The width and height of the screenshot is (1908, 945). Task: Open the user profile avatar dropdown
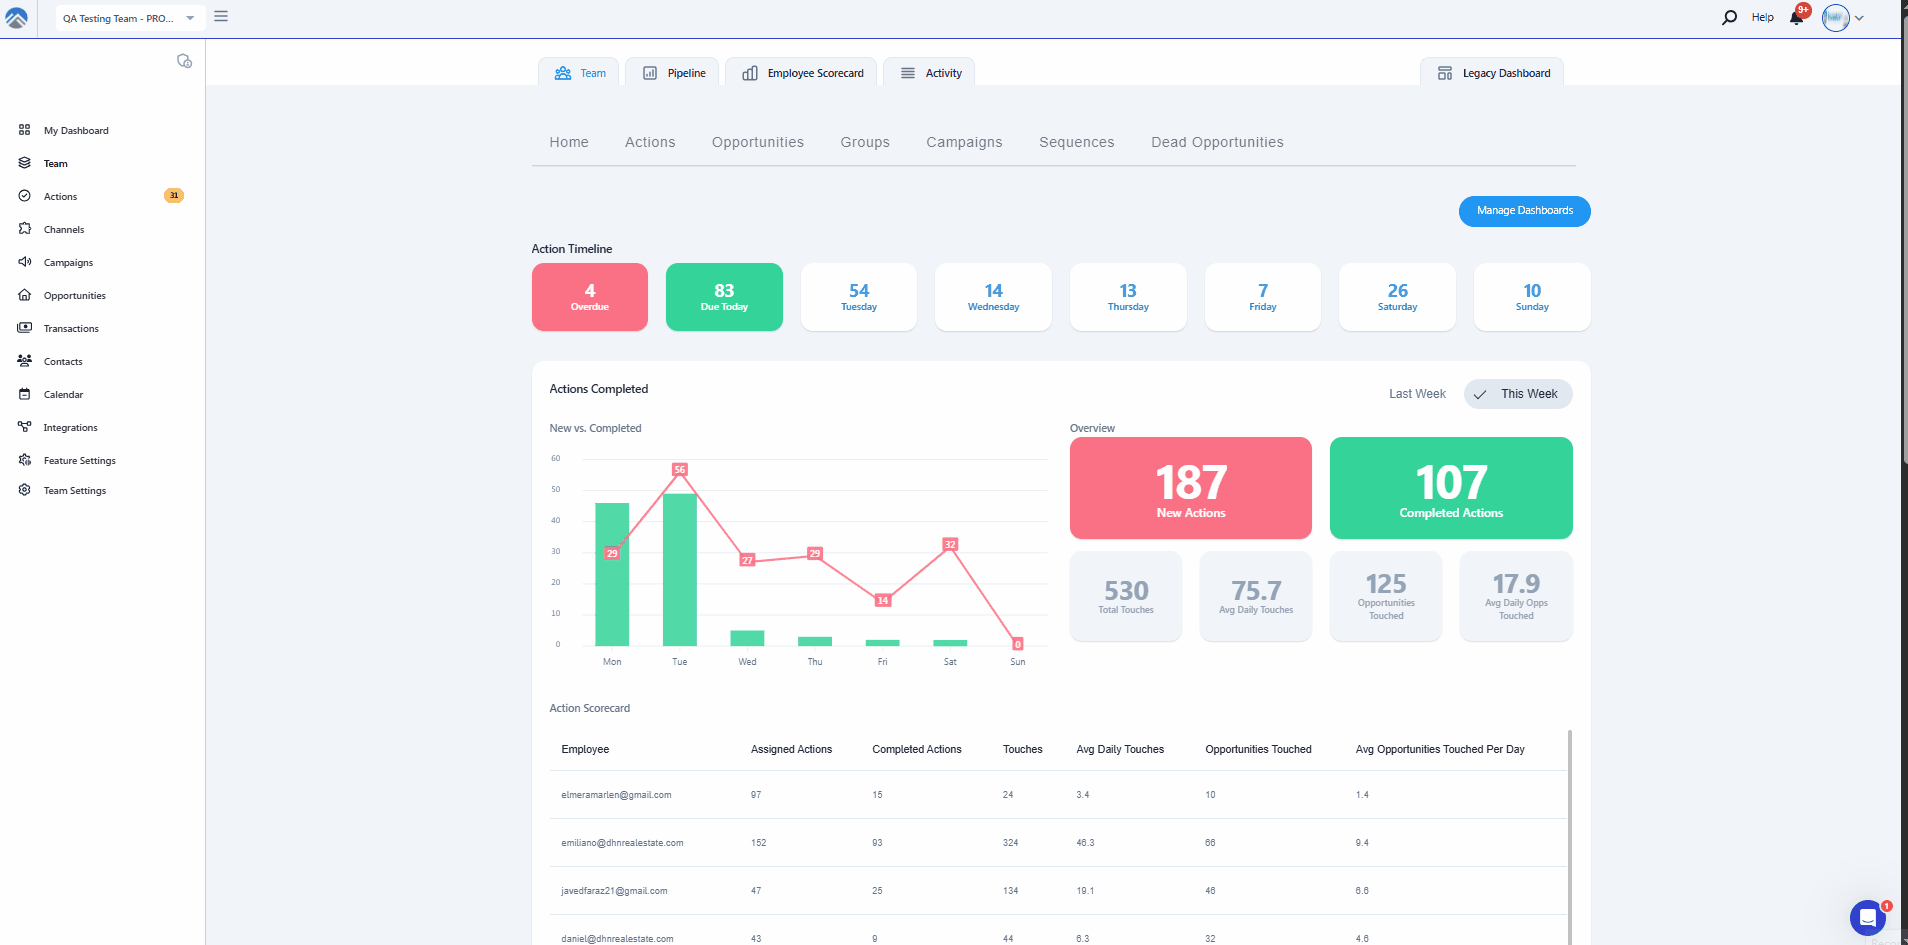(1842, 18)
